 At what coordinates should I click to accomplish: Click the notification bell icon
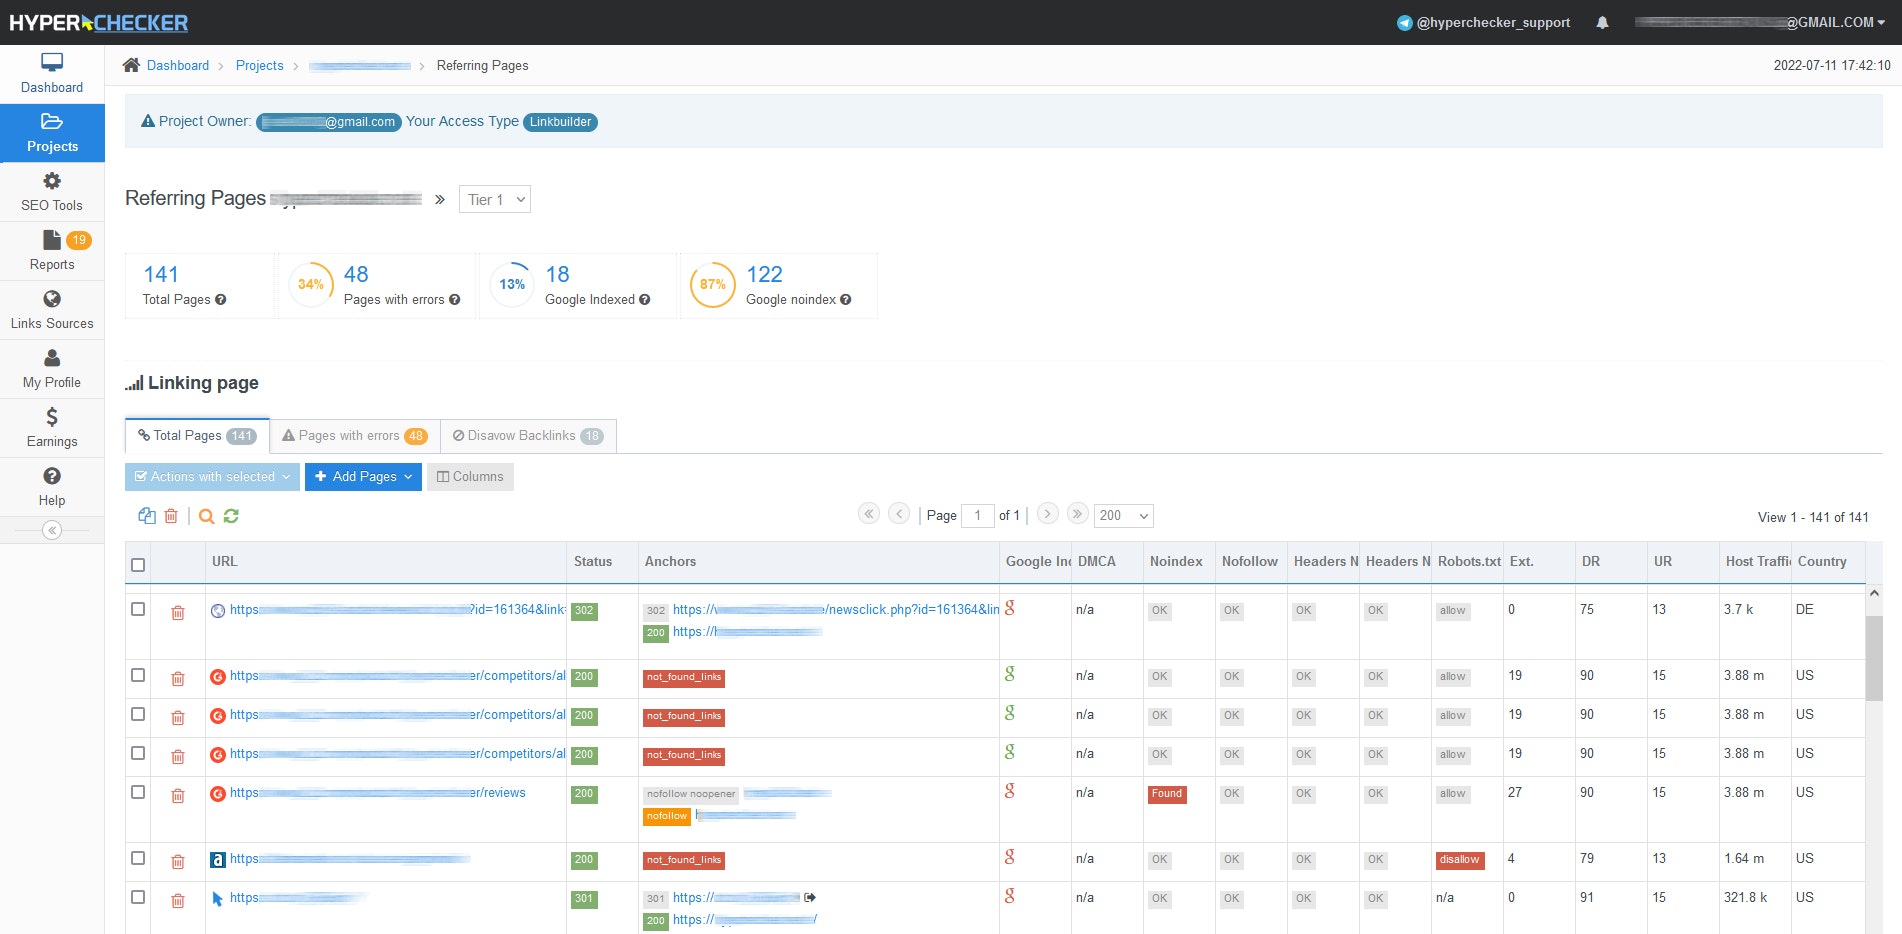click(1602, 23)
